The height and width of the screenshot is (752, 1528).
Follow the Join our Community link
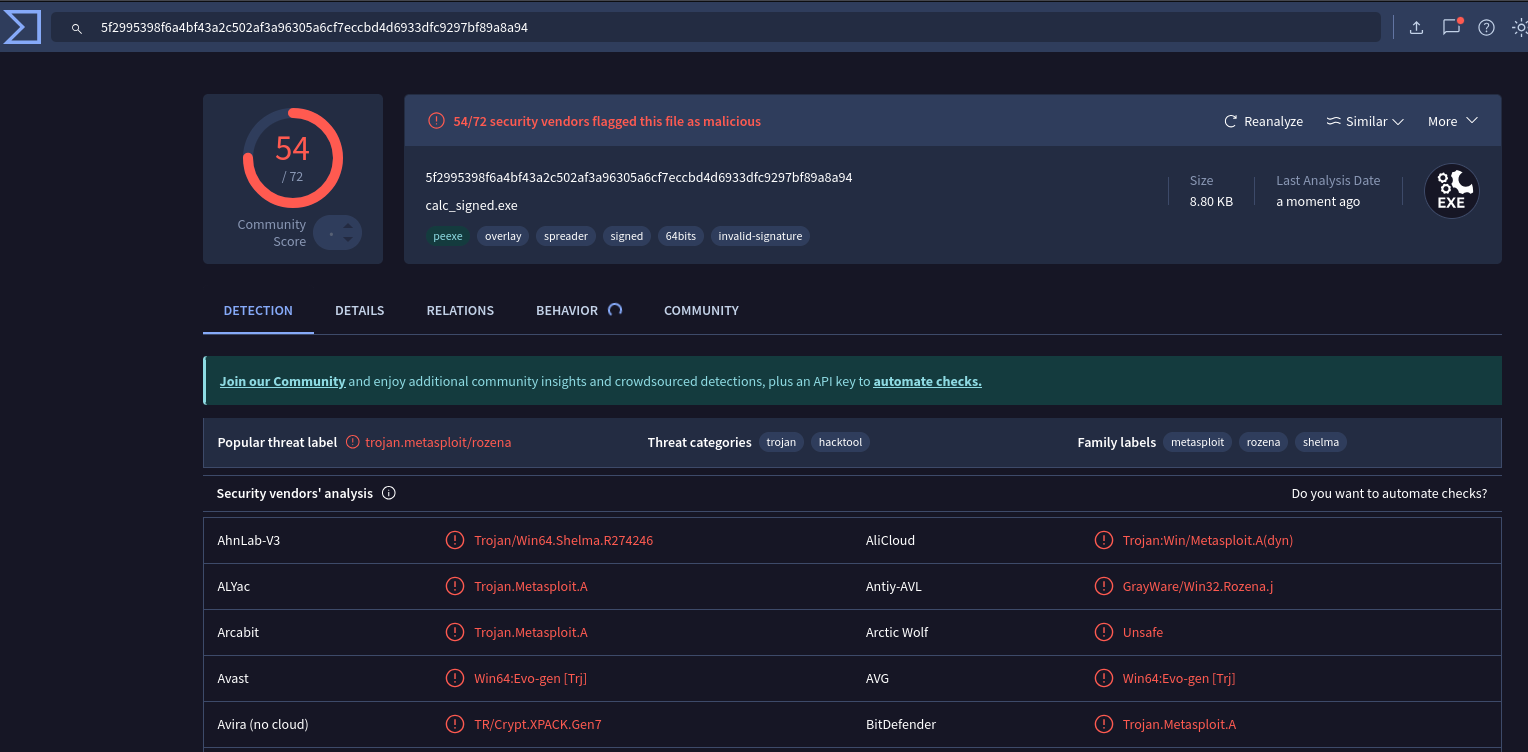[x=282, y=381]
